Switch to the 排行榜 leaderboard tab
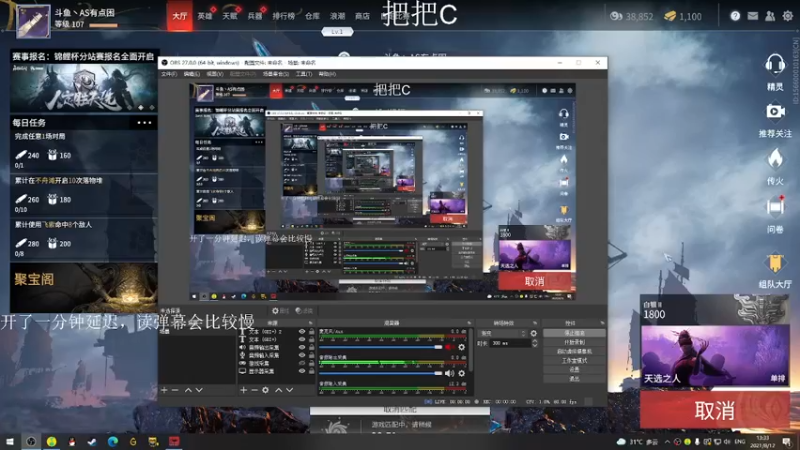Viewport: 800px width, 450px height. (284, 16)
